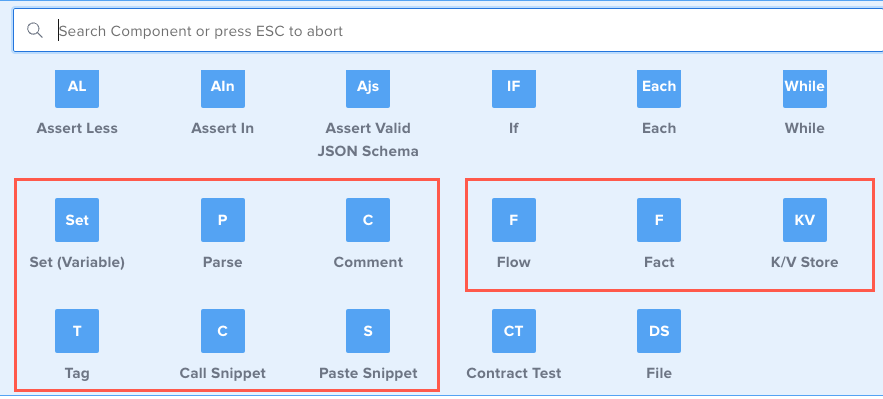Image resolution: width=883 pixels, height=399 pixels.
Task: Choose the Parse component icon
Action: click(x=222, y=220)
